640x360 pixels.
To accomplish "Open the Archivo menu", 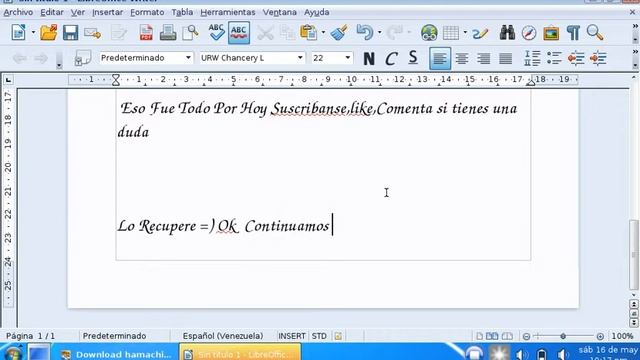I will 18,12.
